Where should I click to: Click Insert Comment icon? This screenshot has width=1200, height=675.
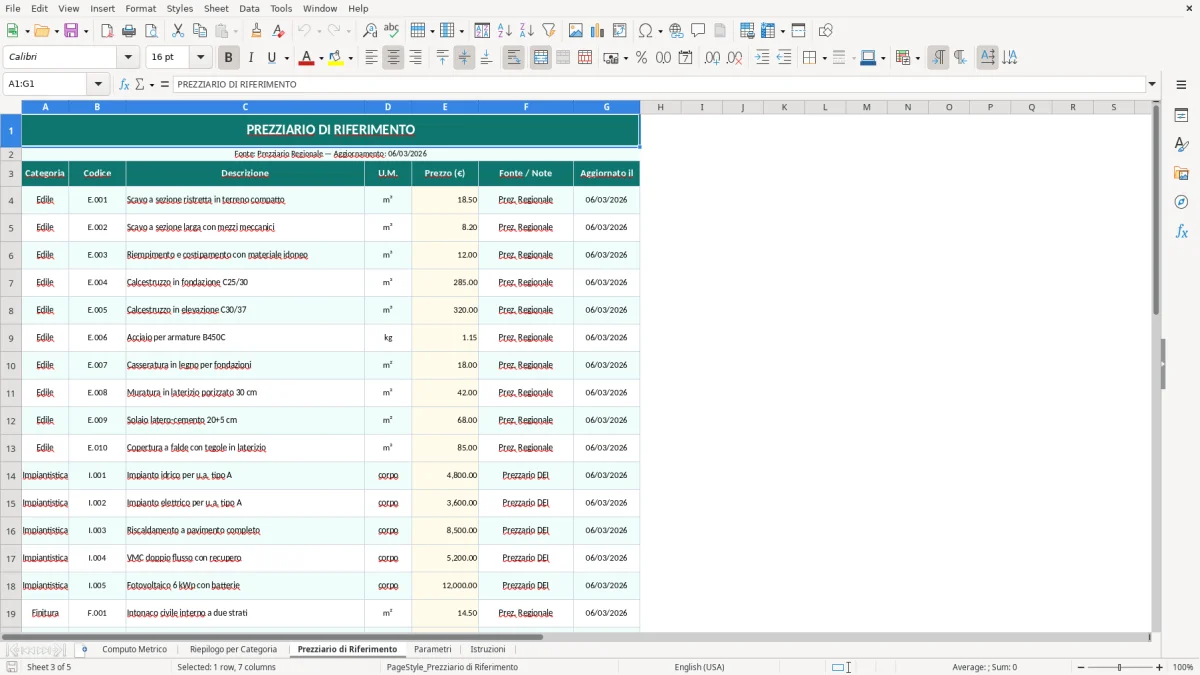click(698, 31)
